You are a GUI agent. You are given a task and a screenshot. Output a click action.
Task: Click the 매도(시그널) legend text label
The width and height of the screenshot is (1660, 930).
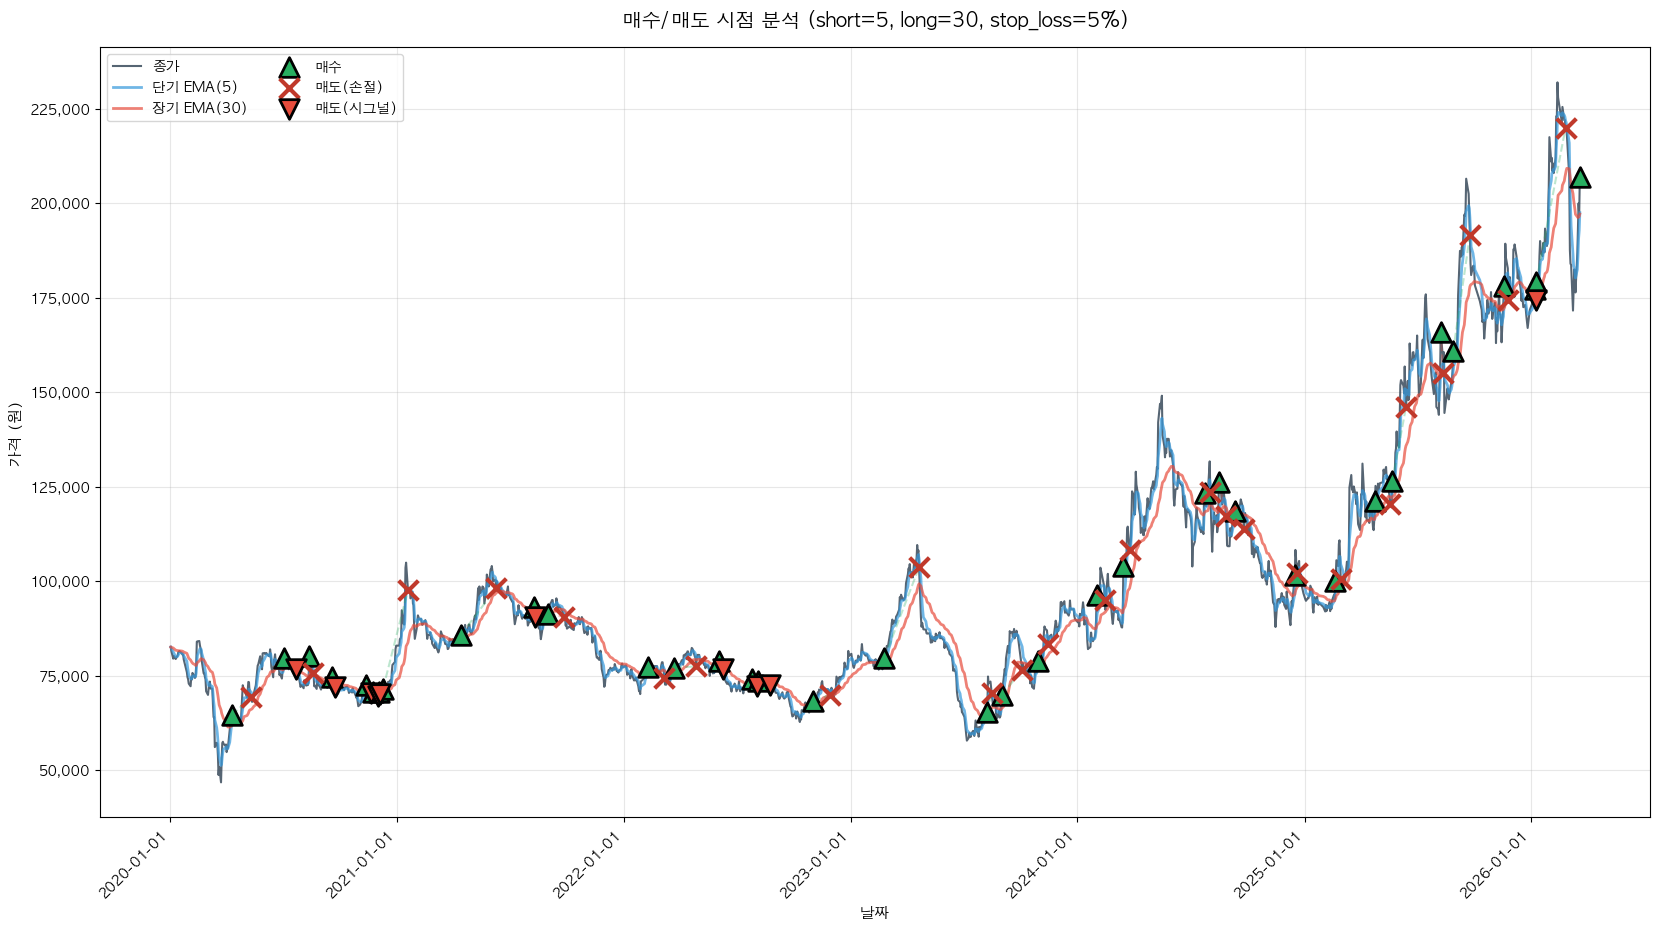[356, 108]
